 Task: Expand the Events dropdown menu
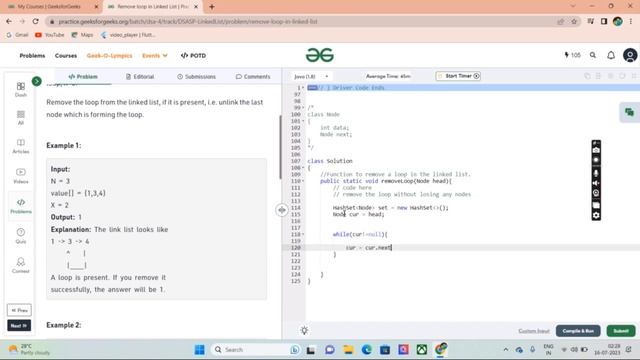(x=155, y=56)
